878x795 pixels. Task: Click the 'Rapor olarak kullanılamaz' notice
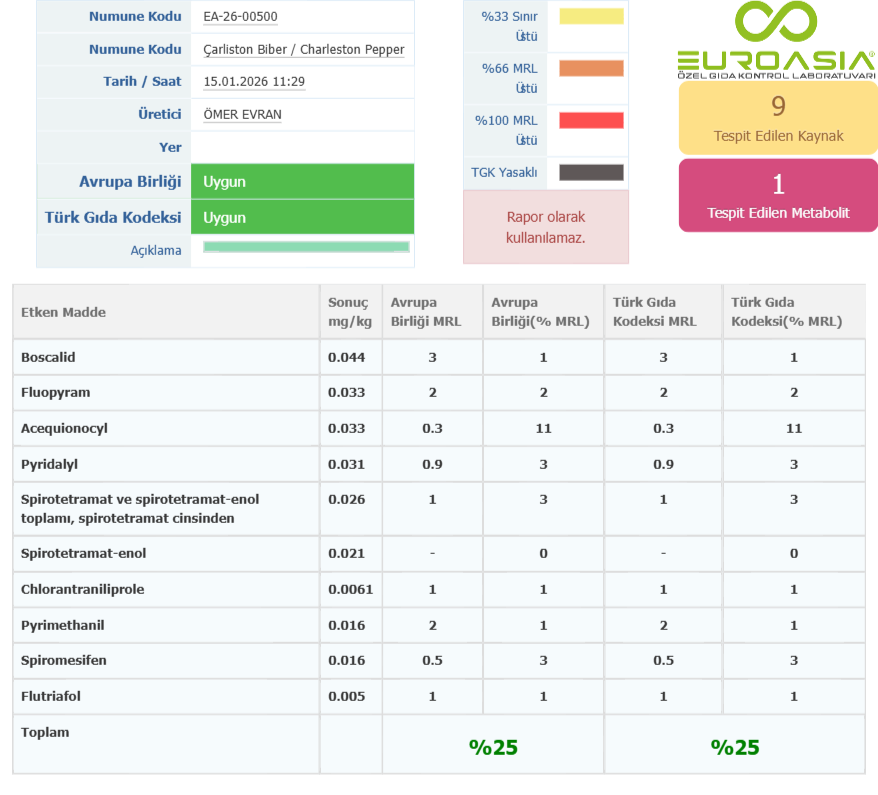pos(545,227)
